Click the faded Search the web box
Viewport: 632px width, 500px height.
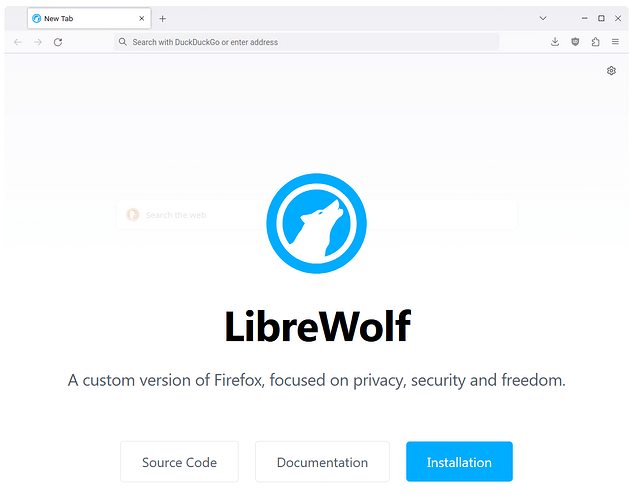point(316,215)
